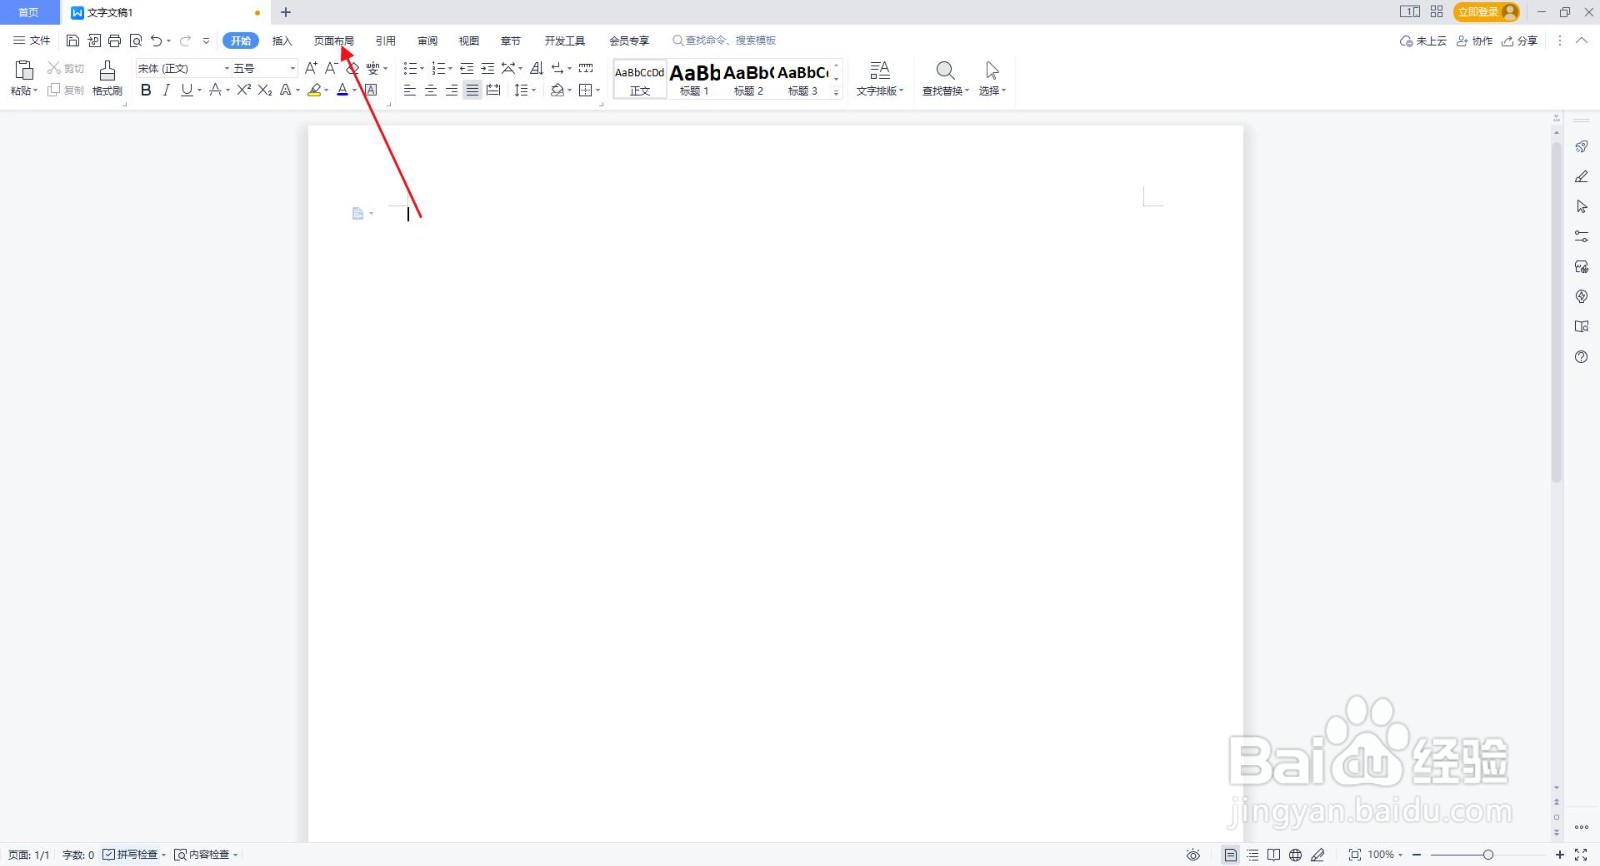Apply the 标题 1 heading style
Viewport: 1600px width, 866px height.
[694, 79]
